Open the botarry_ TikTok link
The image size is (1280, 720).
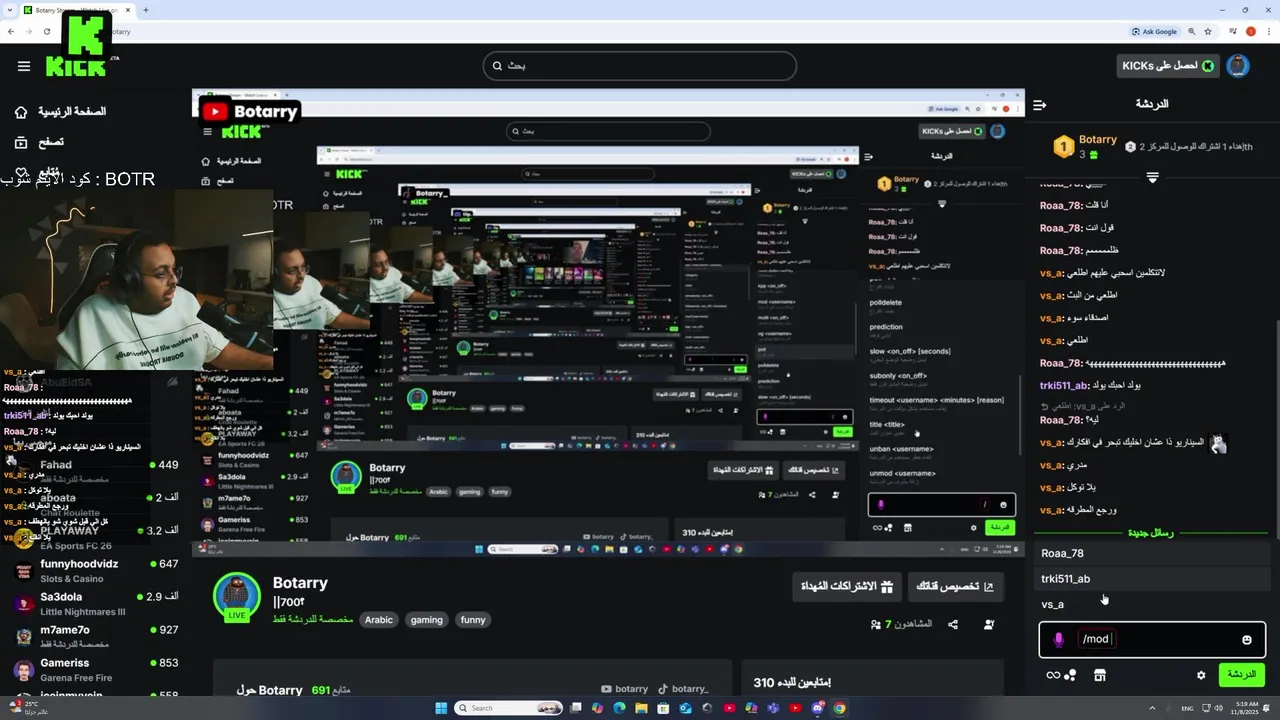(683, 689)
